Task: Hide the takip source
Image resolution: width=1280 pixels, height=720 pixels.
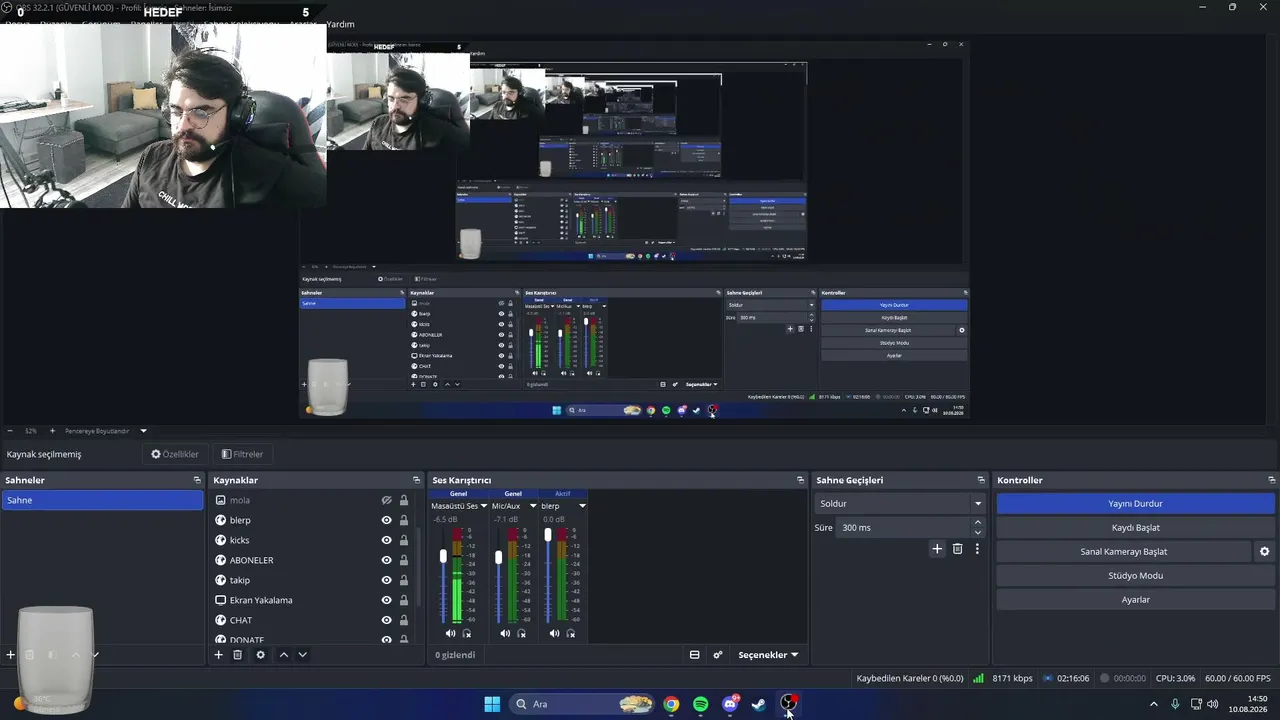Action: click(x=386, y=580)
